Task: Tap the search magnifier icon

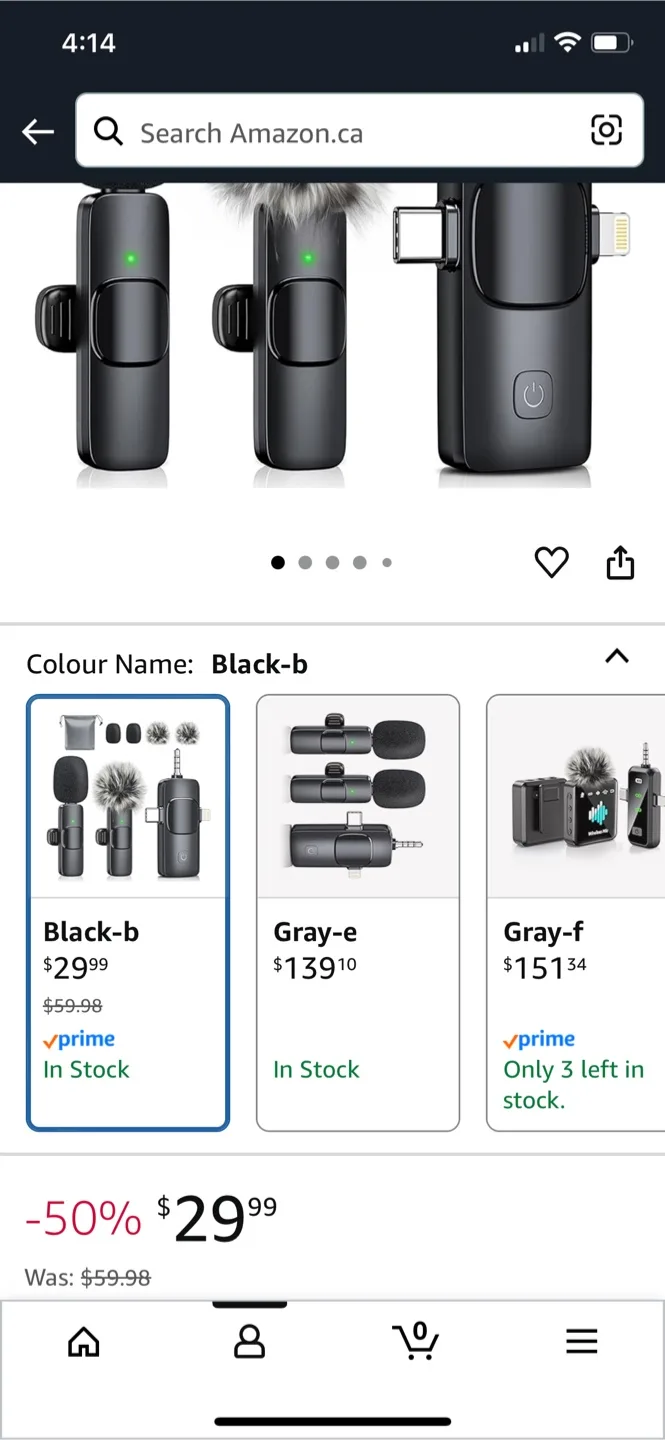Action: click(x=108, y=131)
